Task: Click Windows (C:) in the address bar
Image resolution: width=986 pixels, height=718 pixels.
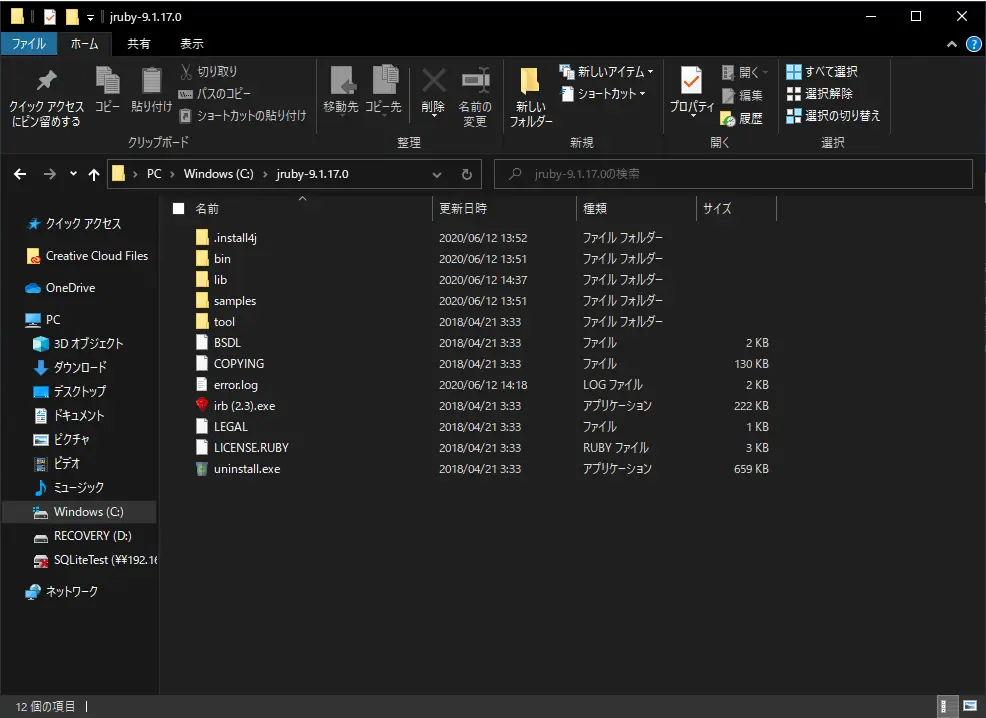Action: point(218,174)
